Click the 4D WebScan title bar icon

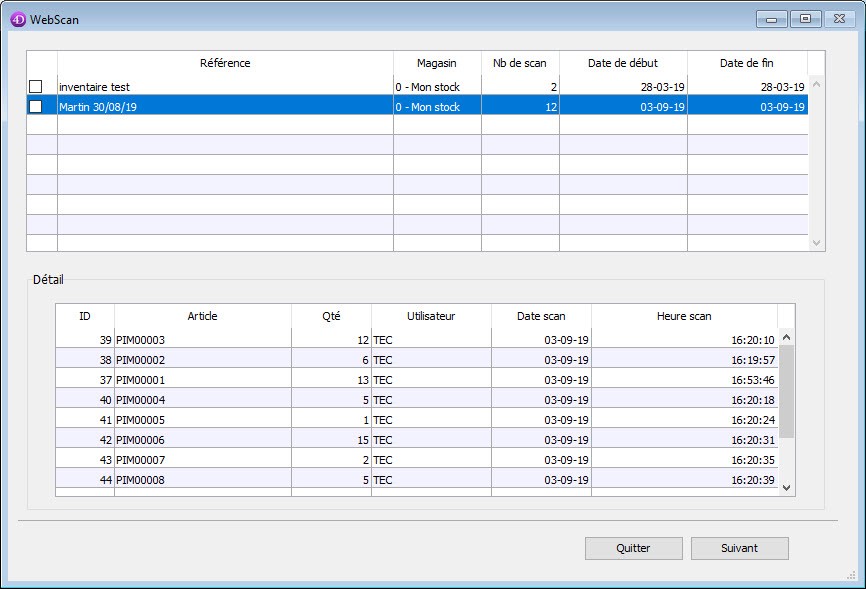17,18
